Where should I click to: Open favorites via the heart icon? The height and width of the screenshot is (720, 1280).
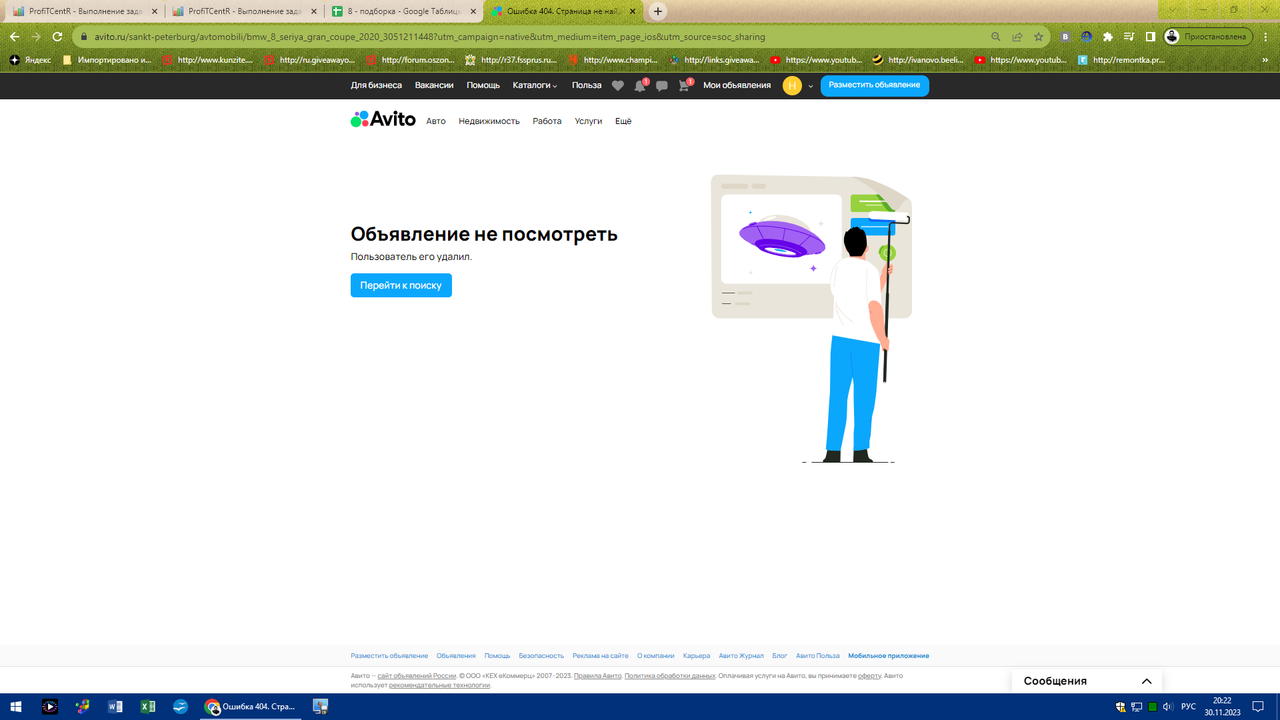click(x=617, y=85)
